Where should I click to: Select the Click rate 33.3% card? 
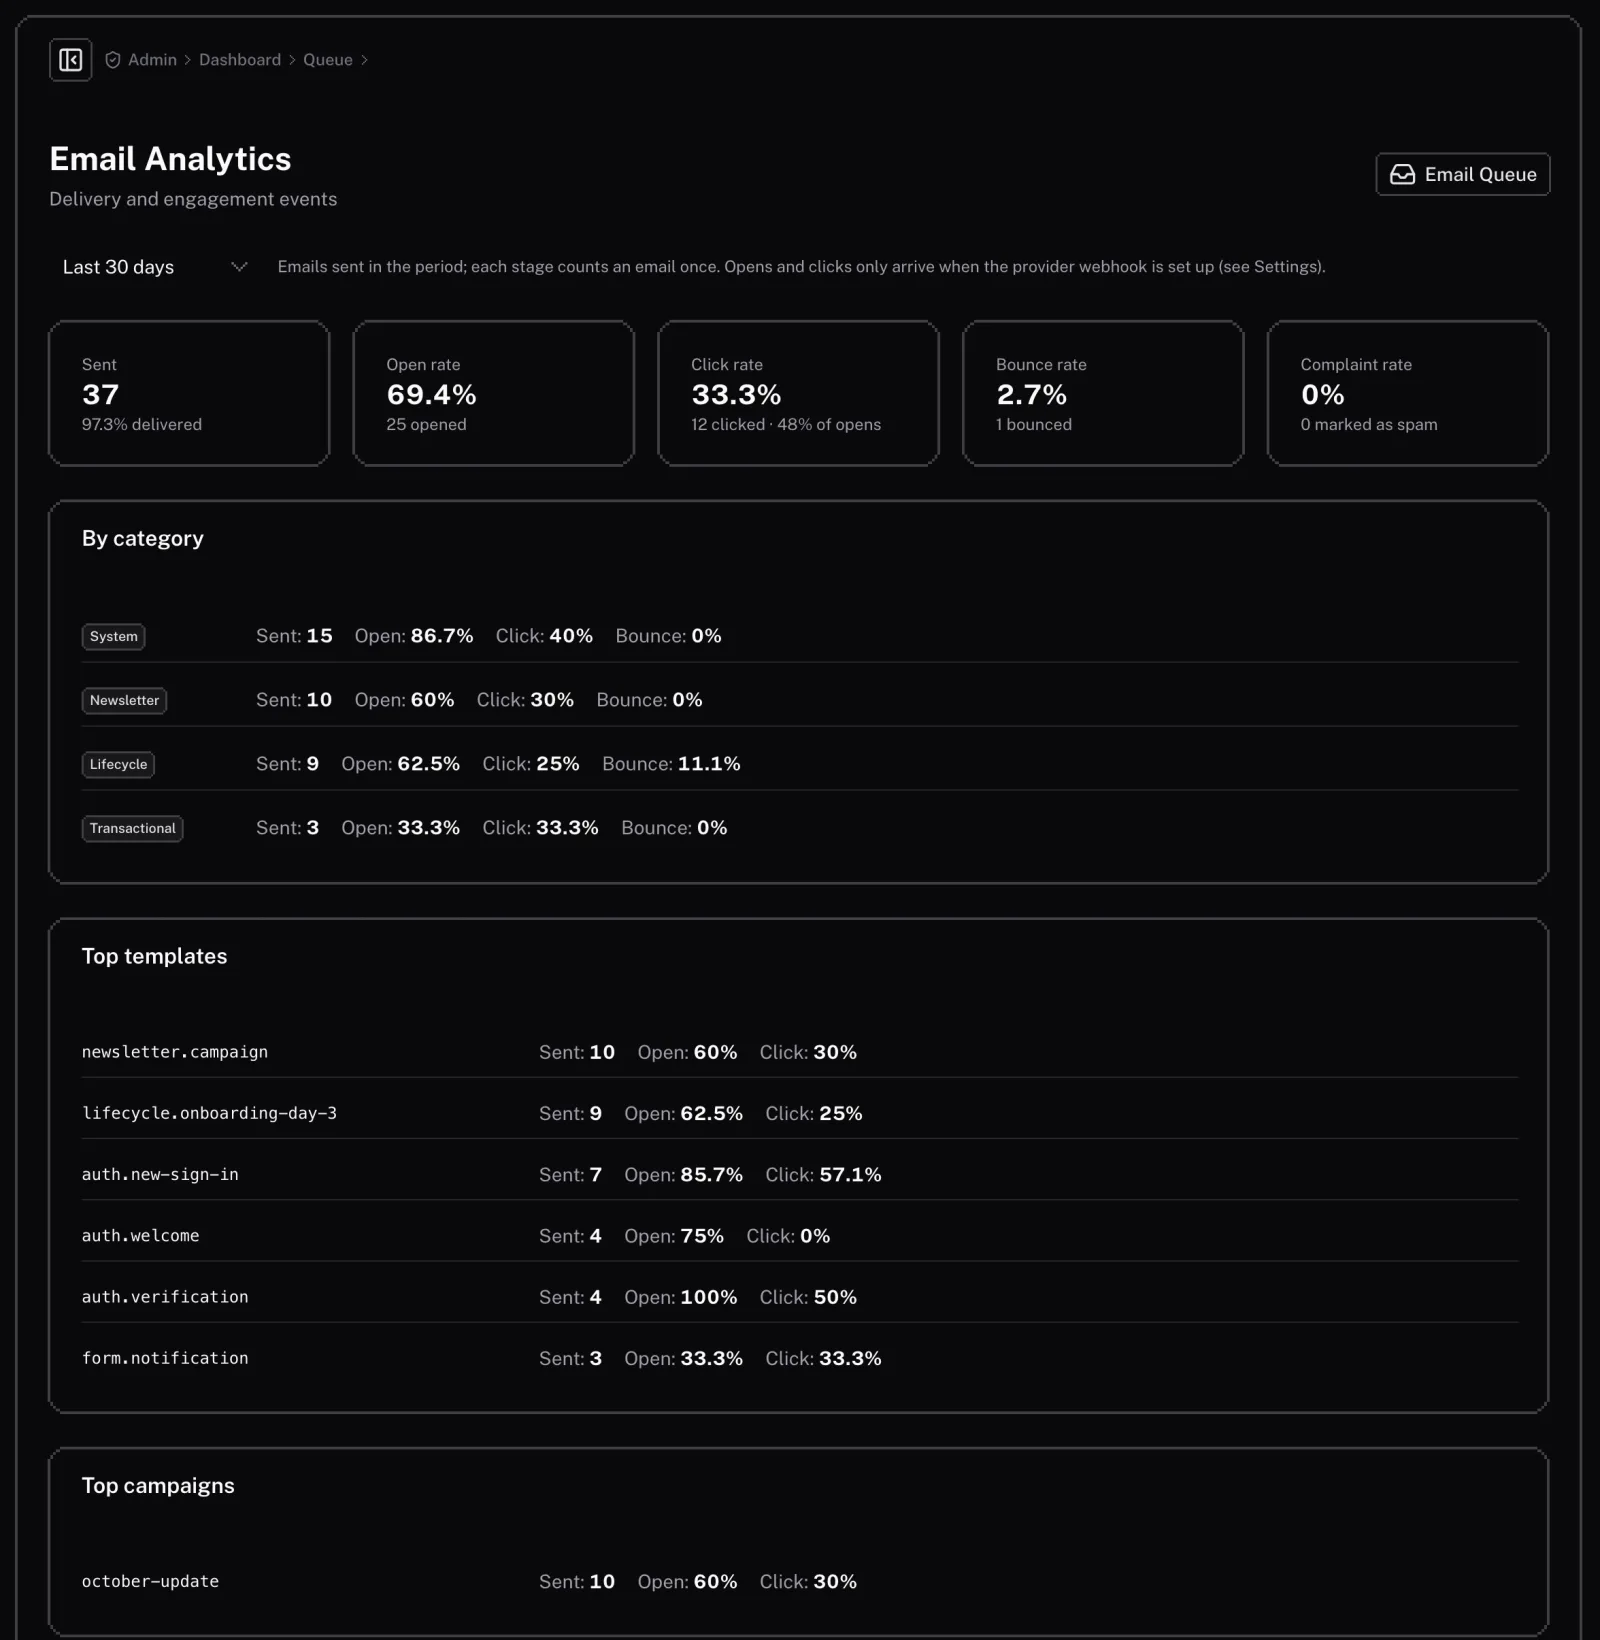798,393
